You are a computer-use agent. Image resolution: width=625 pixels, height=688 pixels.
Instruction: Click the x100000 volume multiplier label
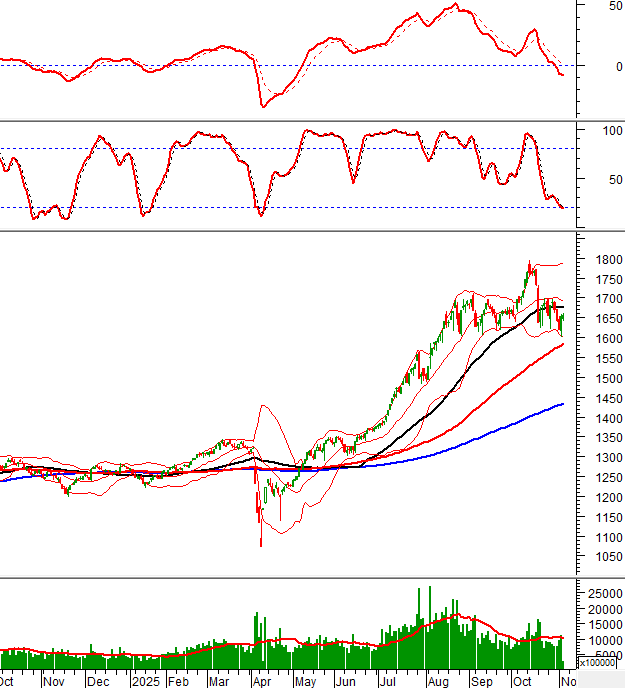pos(602,663)
